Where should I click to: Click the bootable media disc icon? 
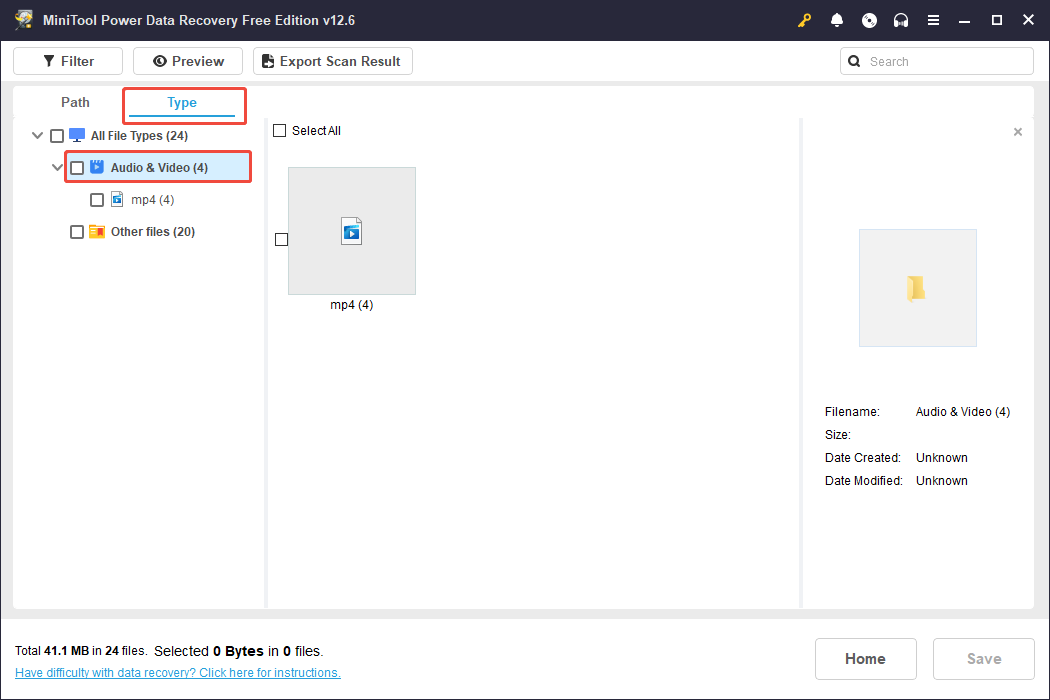869,20
